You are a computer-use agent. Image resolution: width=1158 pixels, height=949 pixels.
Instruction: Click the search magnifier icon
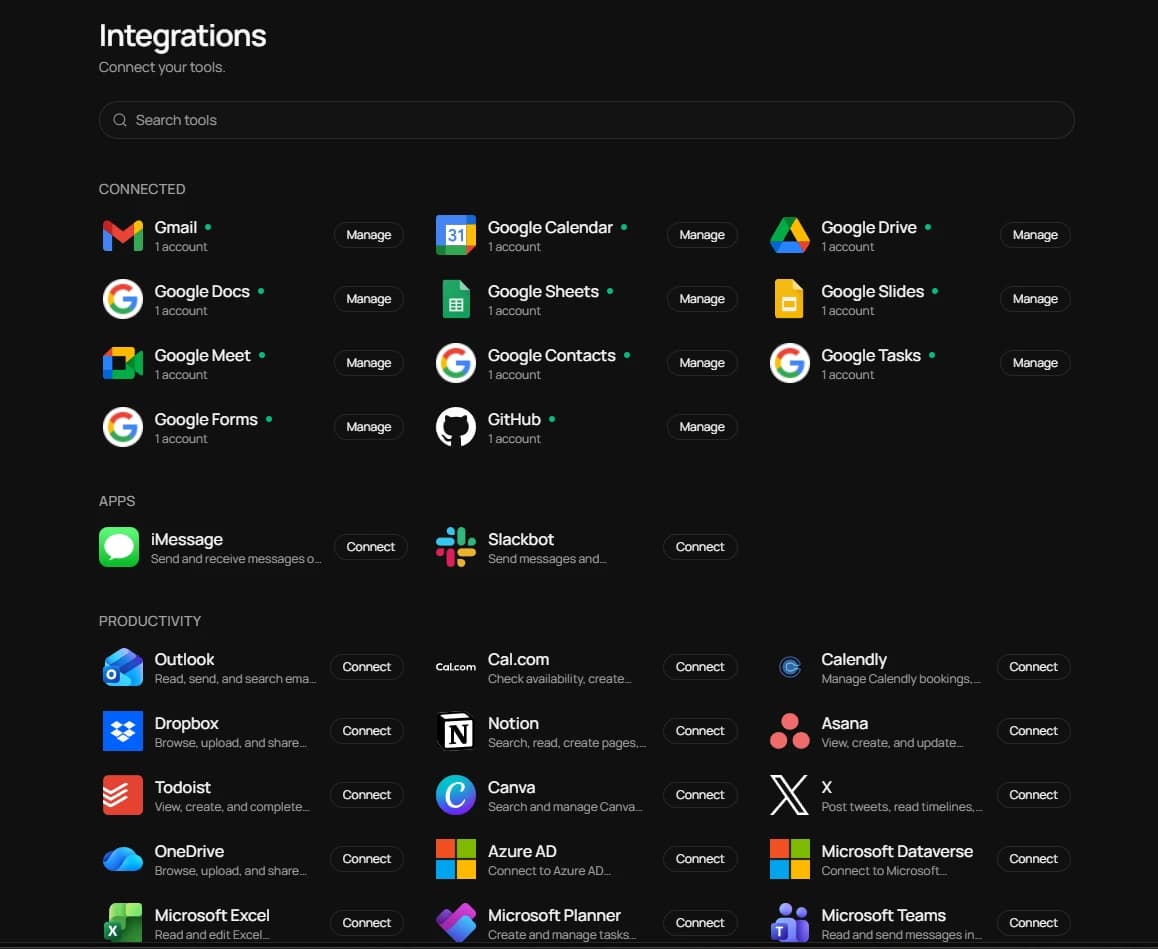coord(120,120)
